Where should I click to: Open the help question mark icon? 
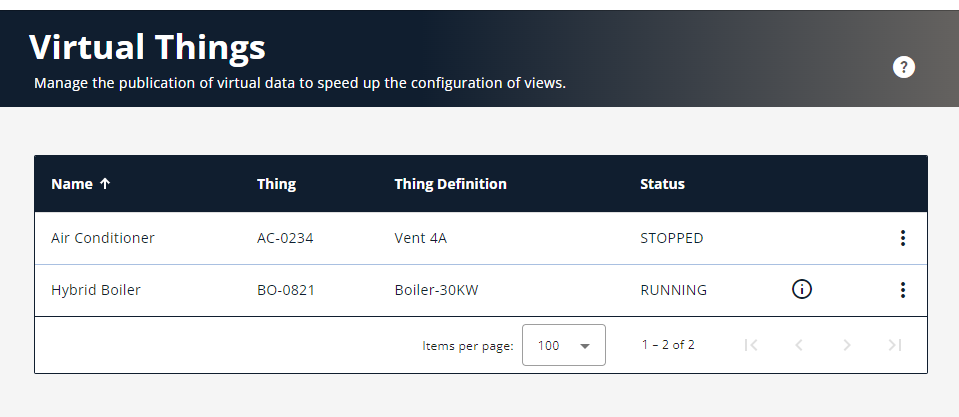point(904,67)
